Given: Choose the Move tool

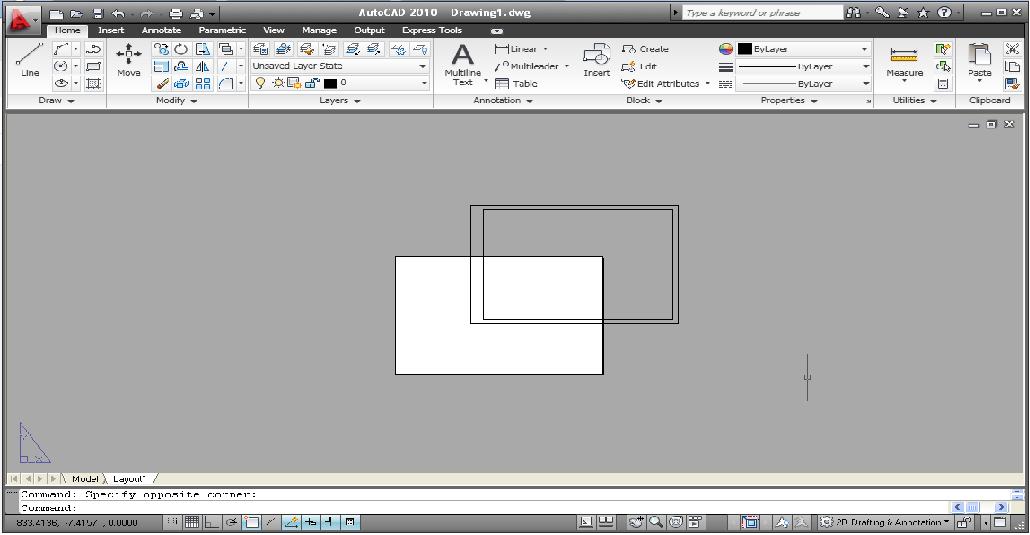Looking at the screenshot, I should tap(129, 60).
